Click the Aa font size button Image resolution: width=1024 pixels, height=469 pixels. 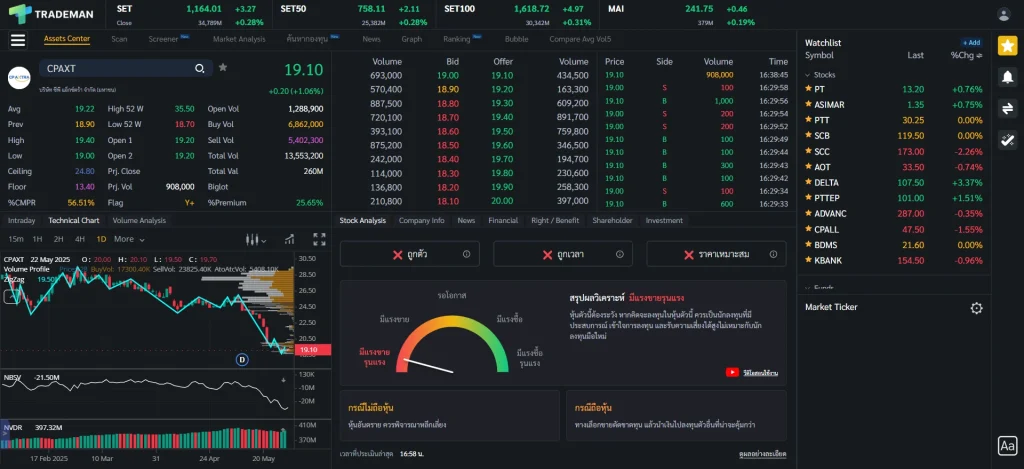click(x=1007, y=446)
